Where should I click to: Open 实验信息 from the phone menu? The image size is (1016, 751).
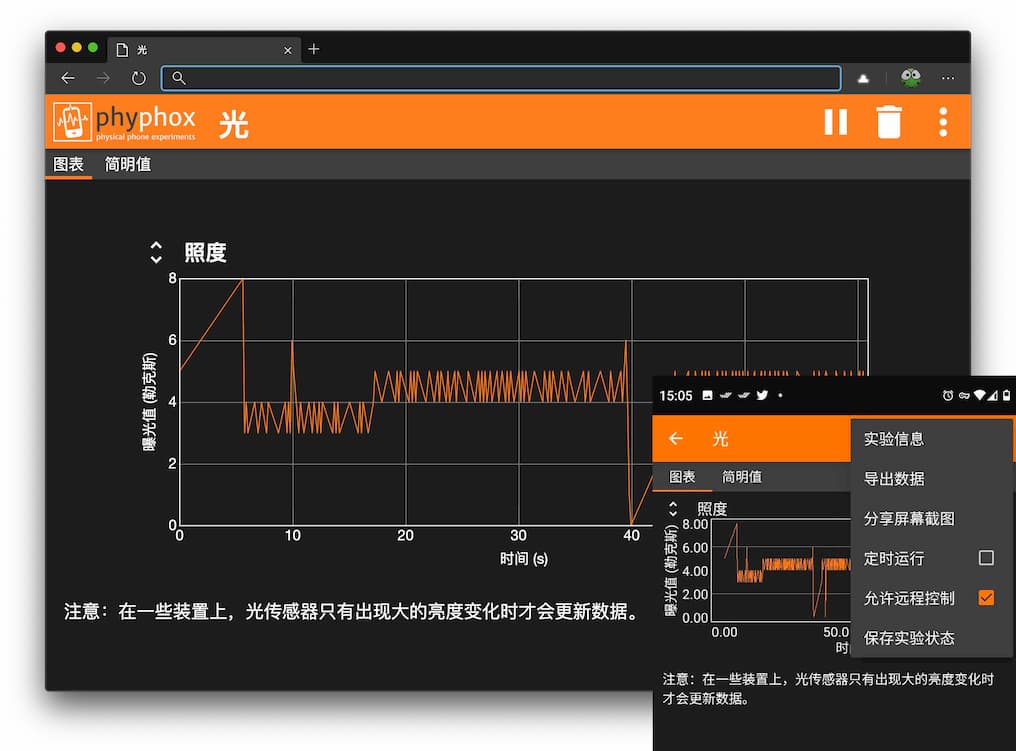click(x=895, y=438)
